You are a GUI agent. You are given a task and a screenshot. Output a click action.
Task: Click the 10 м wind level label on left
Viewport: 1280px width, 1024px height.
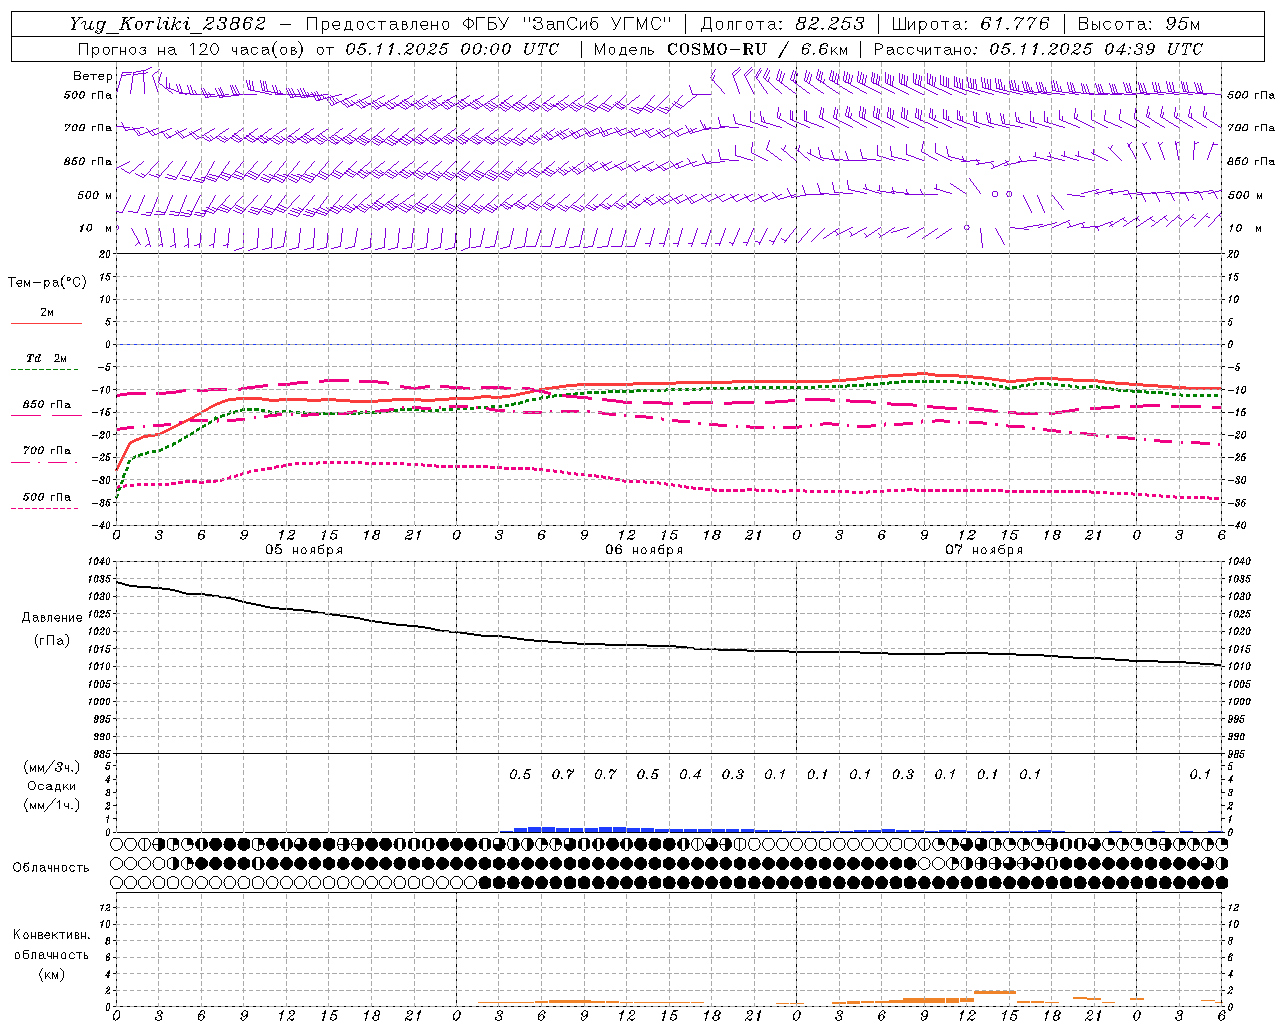[x=97, y=228]
